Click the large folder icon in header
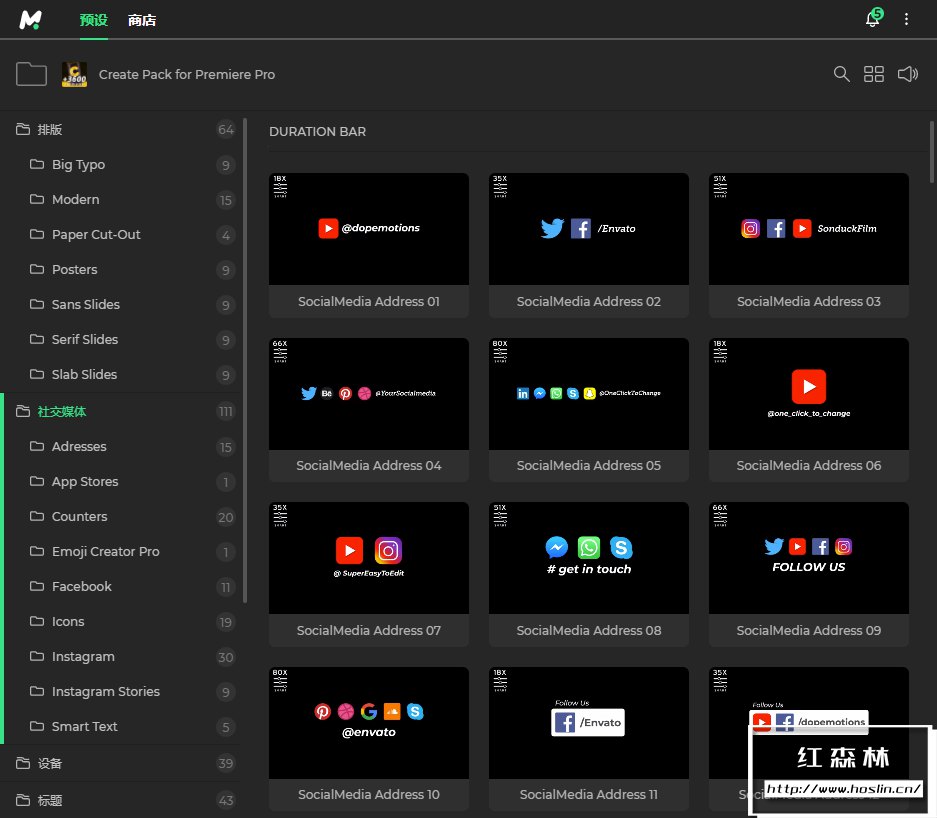937x818 pixels. point(32,74)
